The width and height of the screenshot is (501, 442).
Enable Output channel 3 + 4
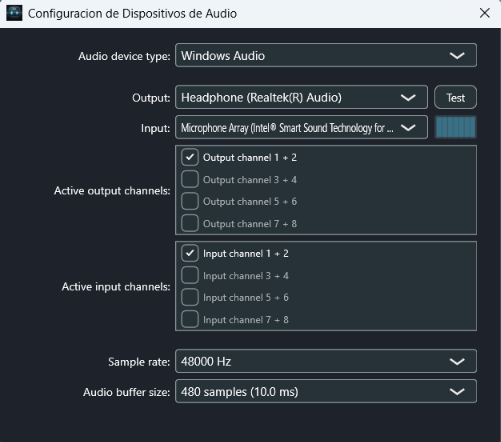coord(190,179)
